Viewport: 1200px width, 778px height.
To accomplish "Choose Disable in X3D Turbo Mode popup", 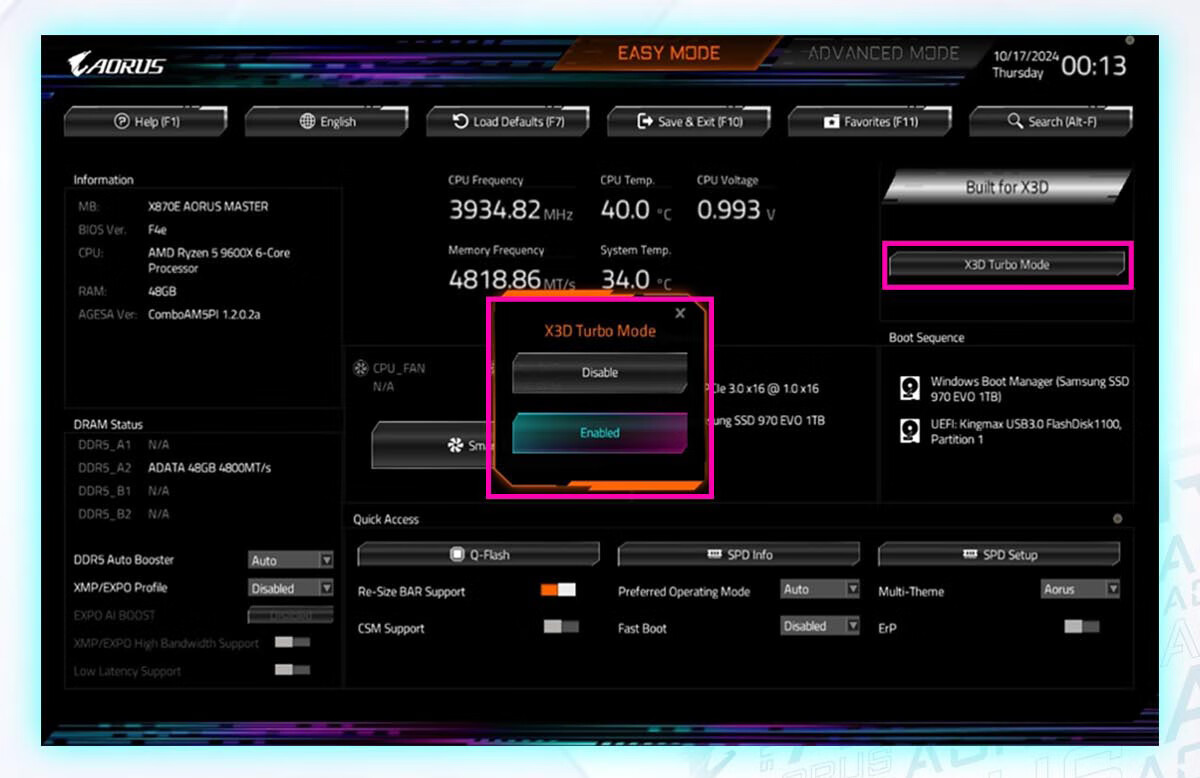I will tap(600, 372).
